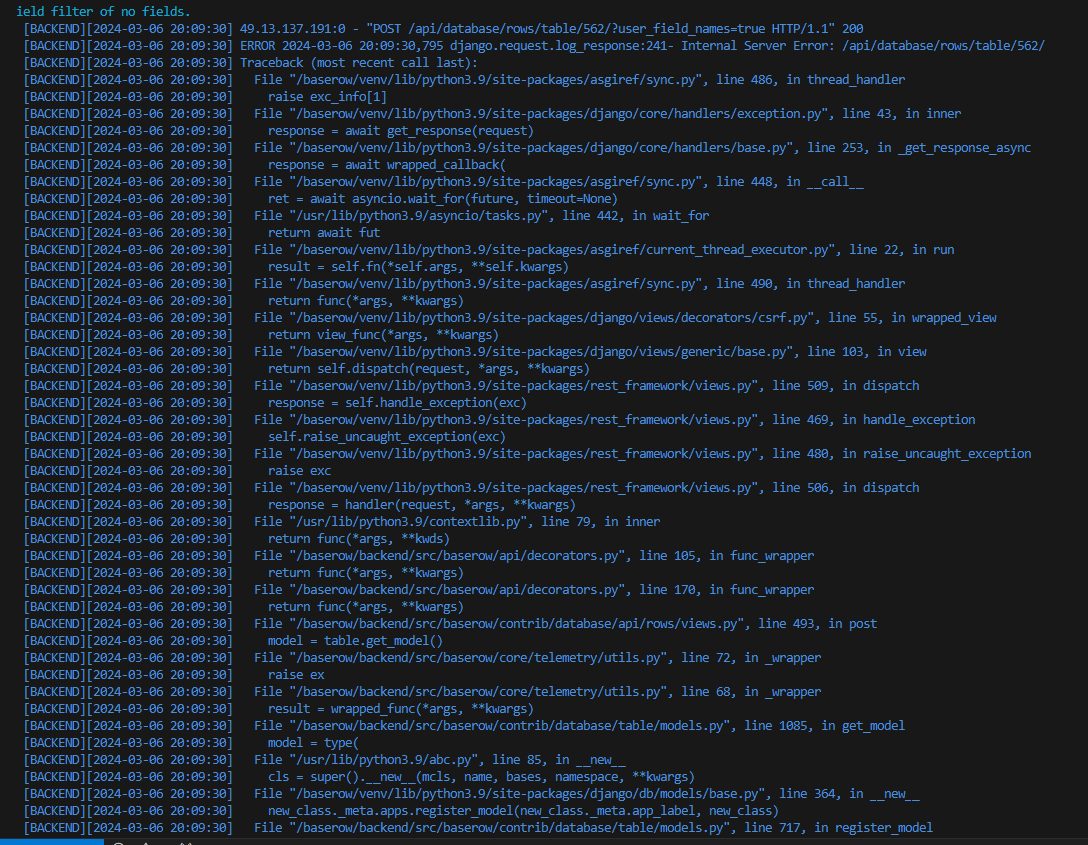Viewport: 1088px width, 845px height.
Task: Click "response = await get_response(request)" line
Action: (401, 130)
